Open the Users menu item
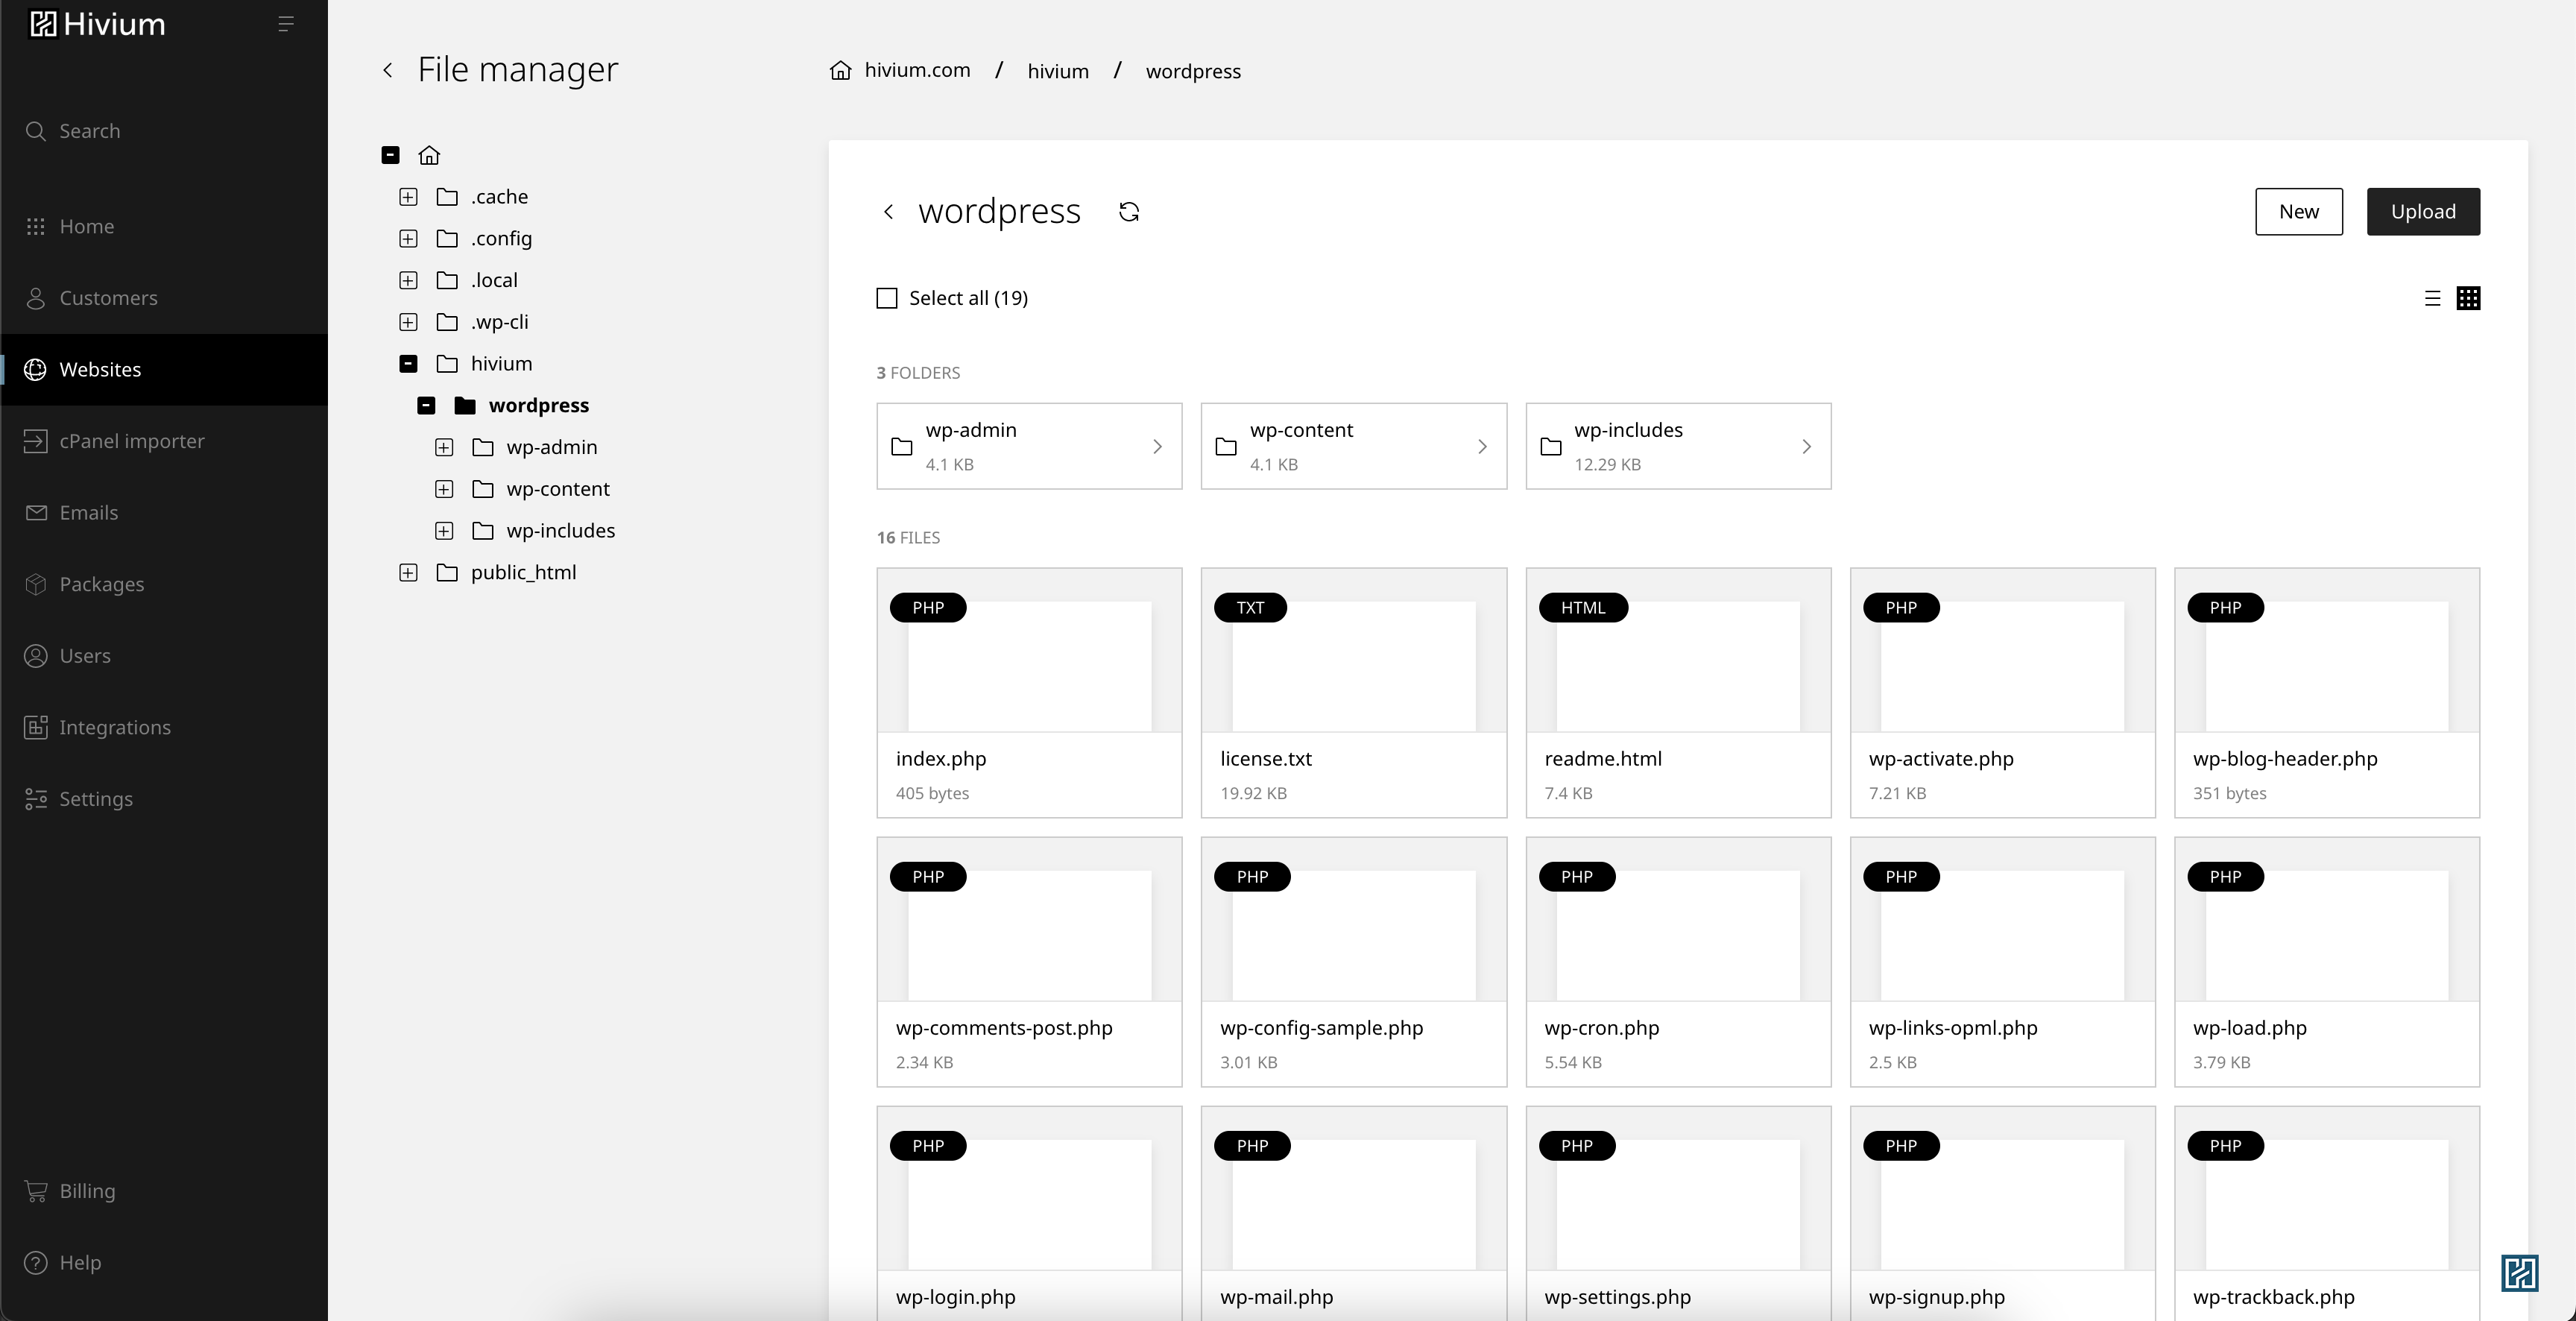 [164, 656]
